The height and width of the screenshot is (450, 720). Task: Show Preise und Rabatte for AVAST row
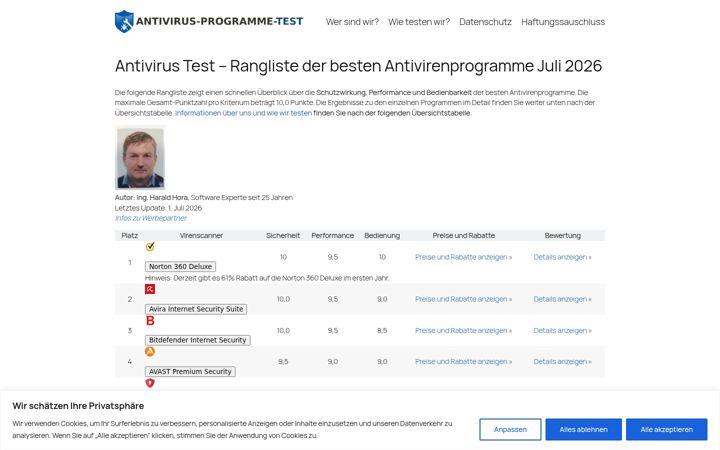pyautogui.click(x=463, y=362)
